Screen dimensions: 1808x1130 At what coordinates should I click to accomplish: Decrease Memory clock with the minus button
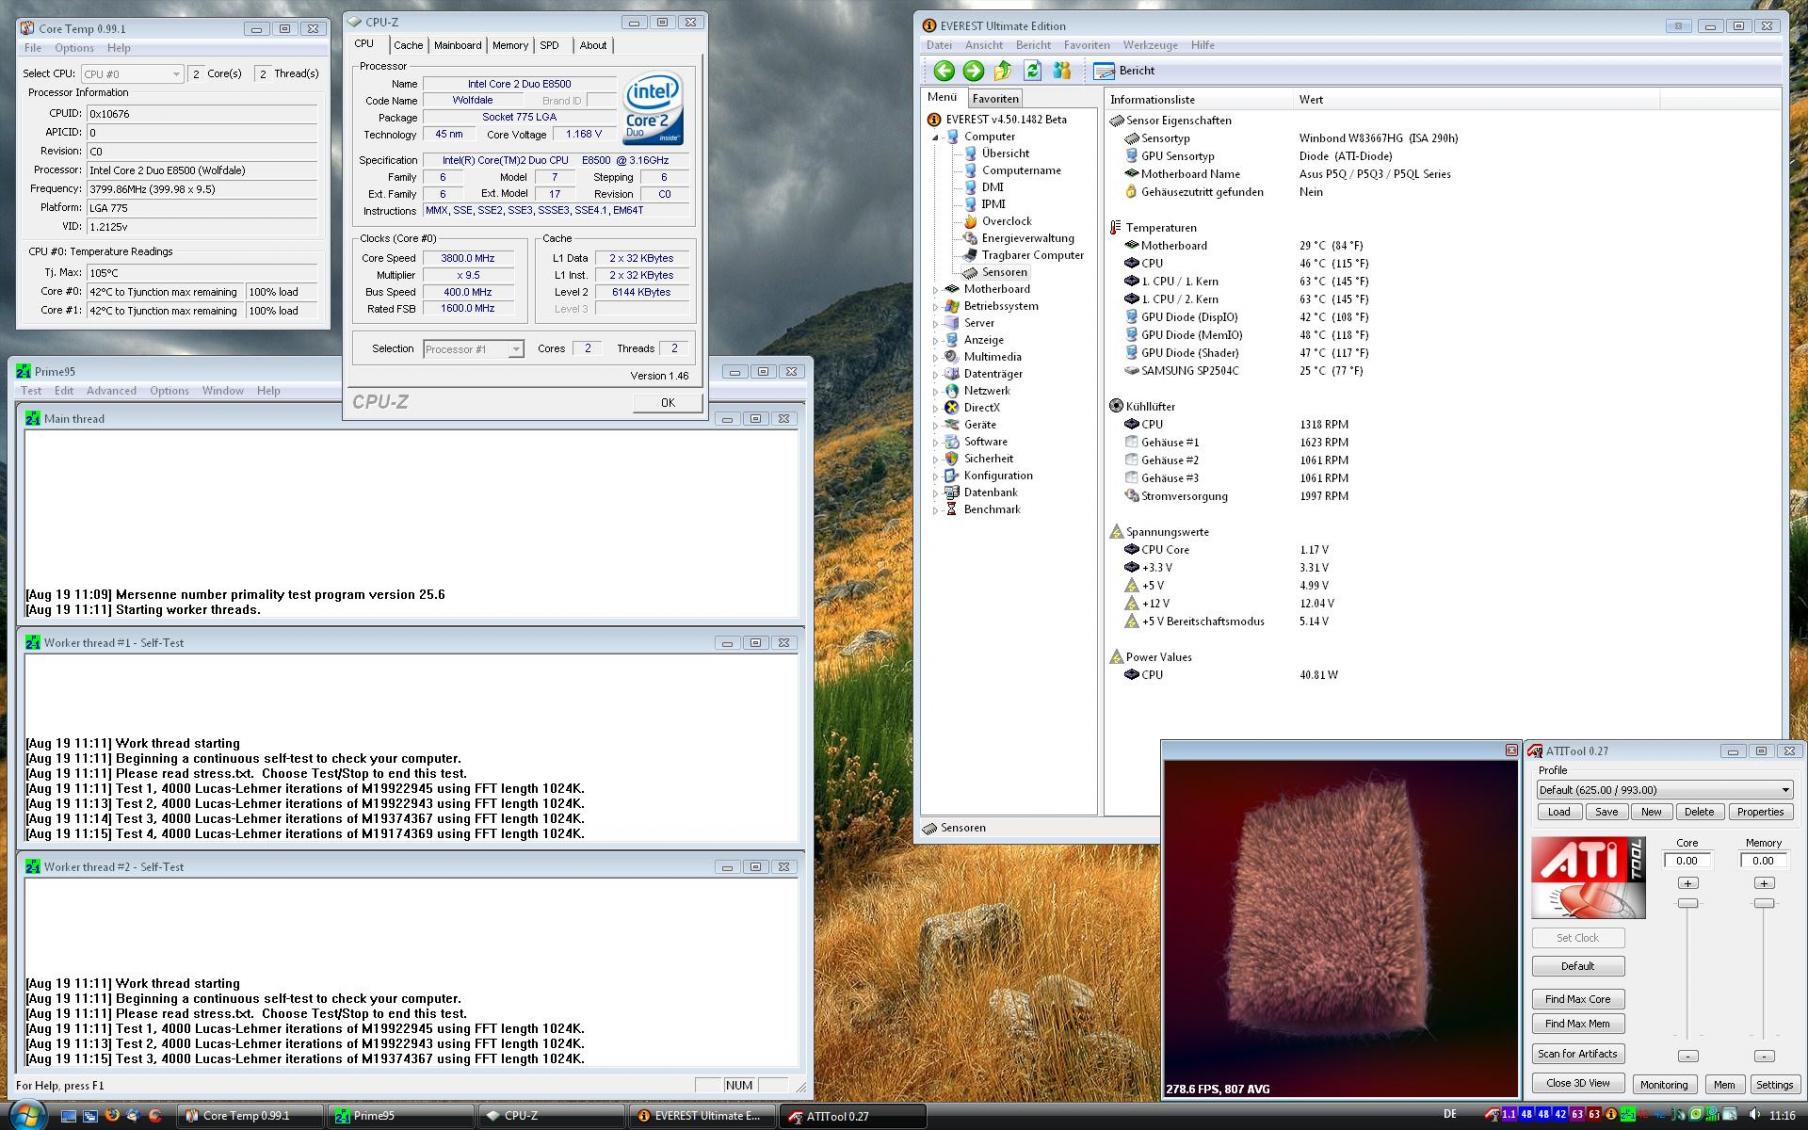click(x=1764, y=1056)
